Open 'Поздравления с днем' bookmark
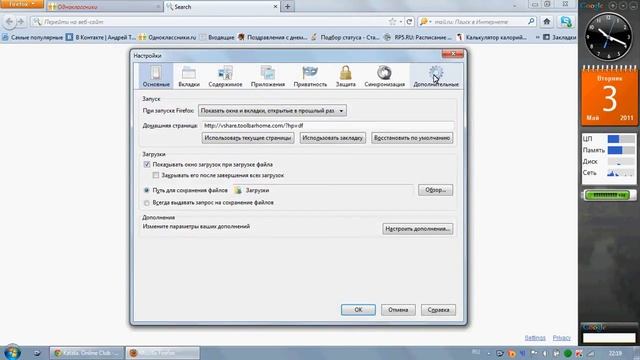This screenshot has width=640, height=360. [273, 37]
